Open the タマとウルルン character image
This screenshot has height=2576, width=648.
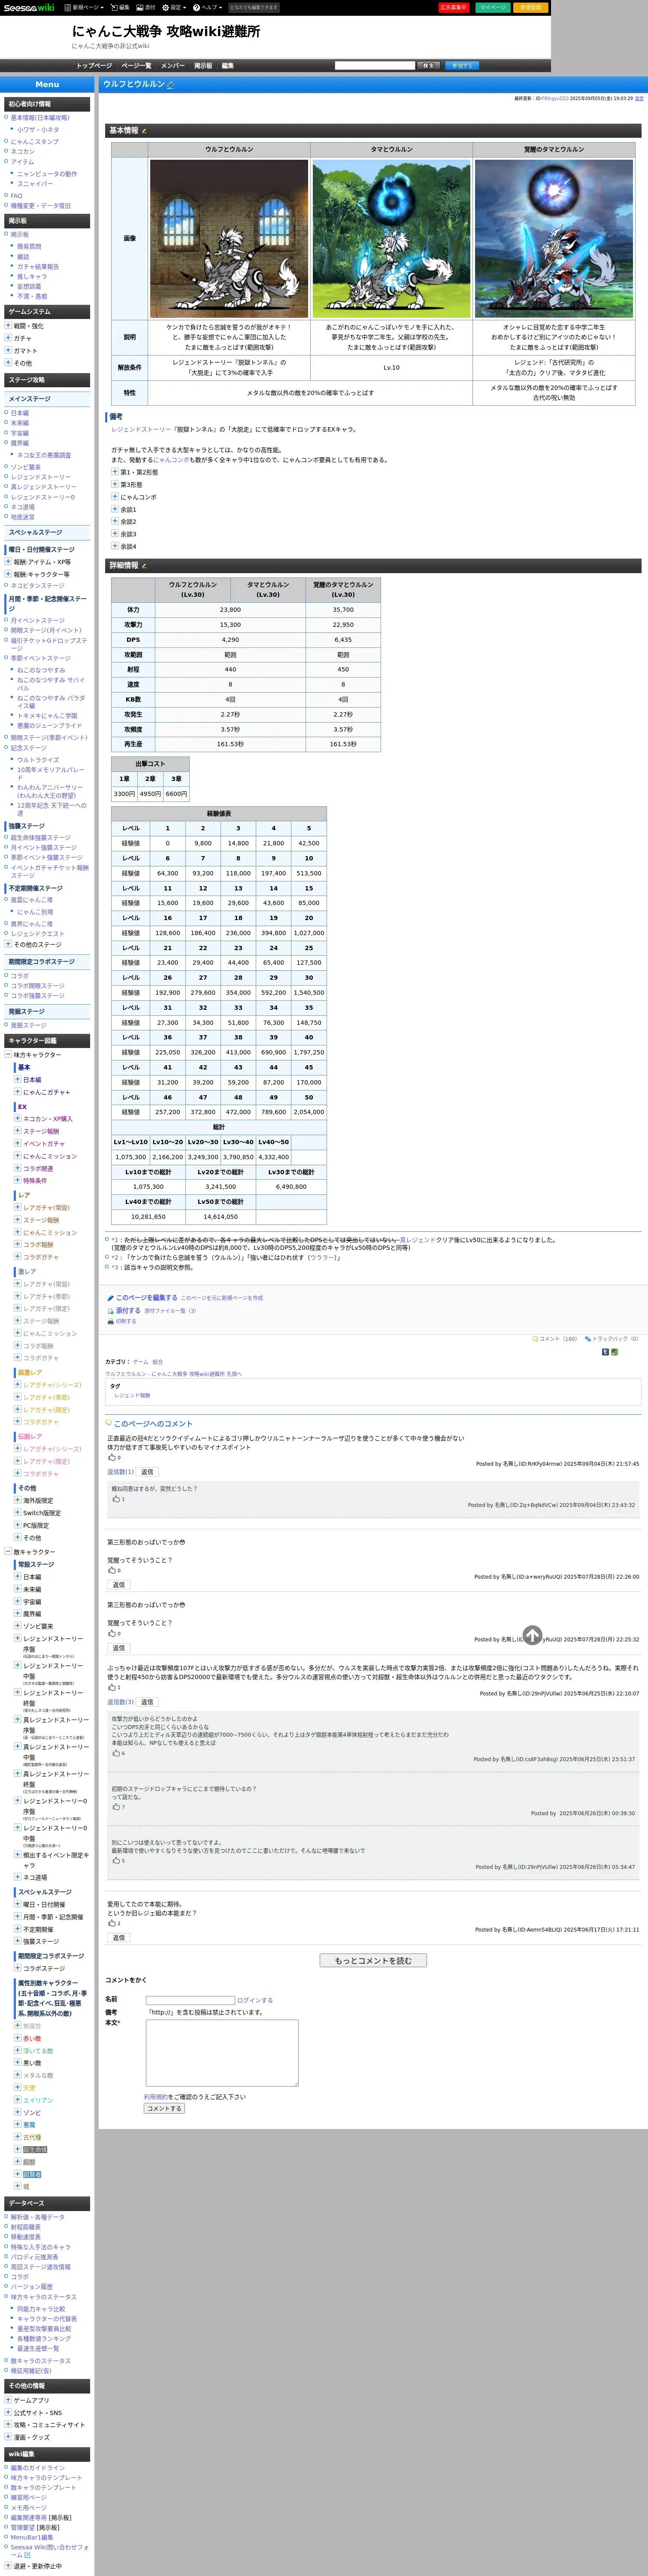click(391, 239)
